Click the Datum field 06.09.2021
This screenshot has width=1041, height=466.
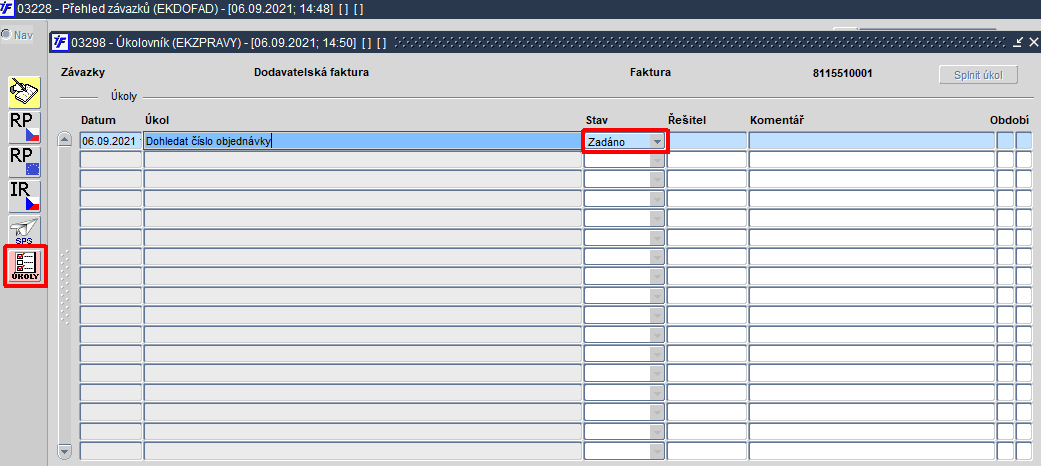pyautogui.click(x=110, y=141)
